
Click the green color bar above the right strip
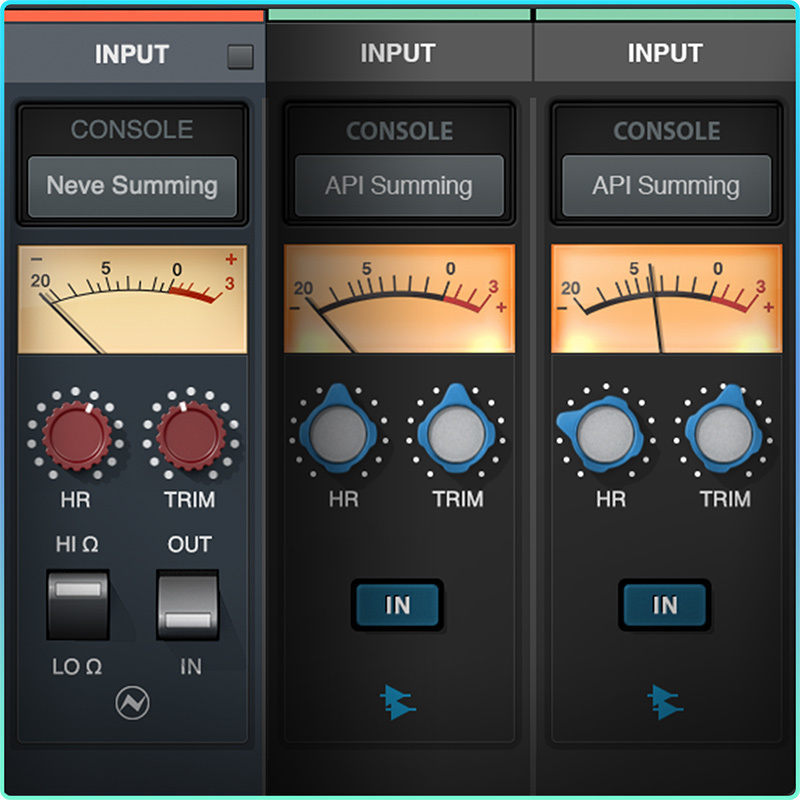coord(665,15)
